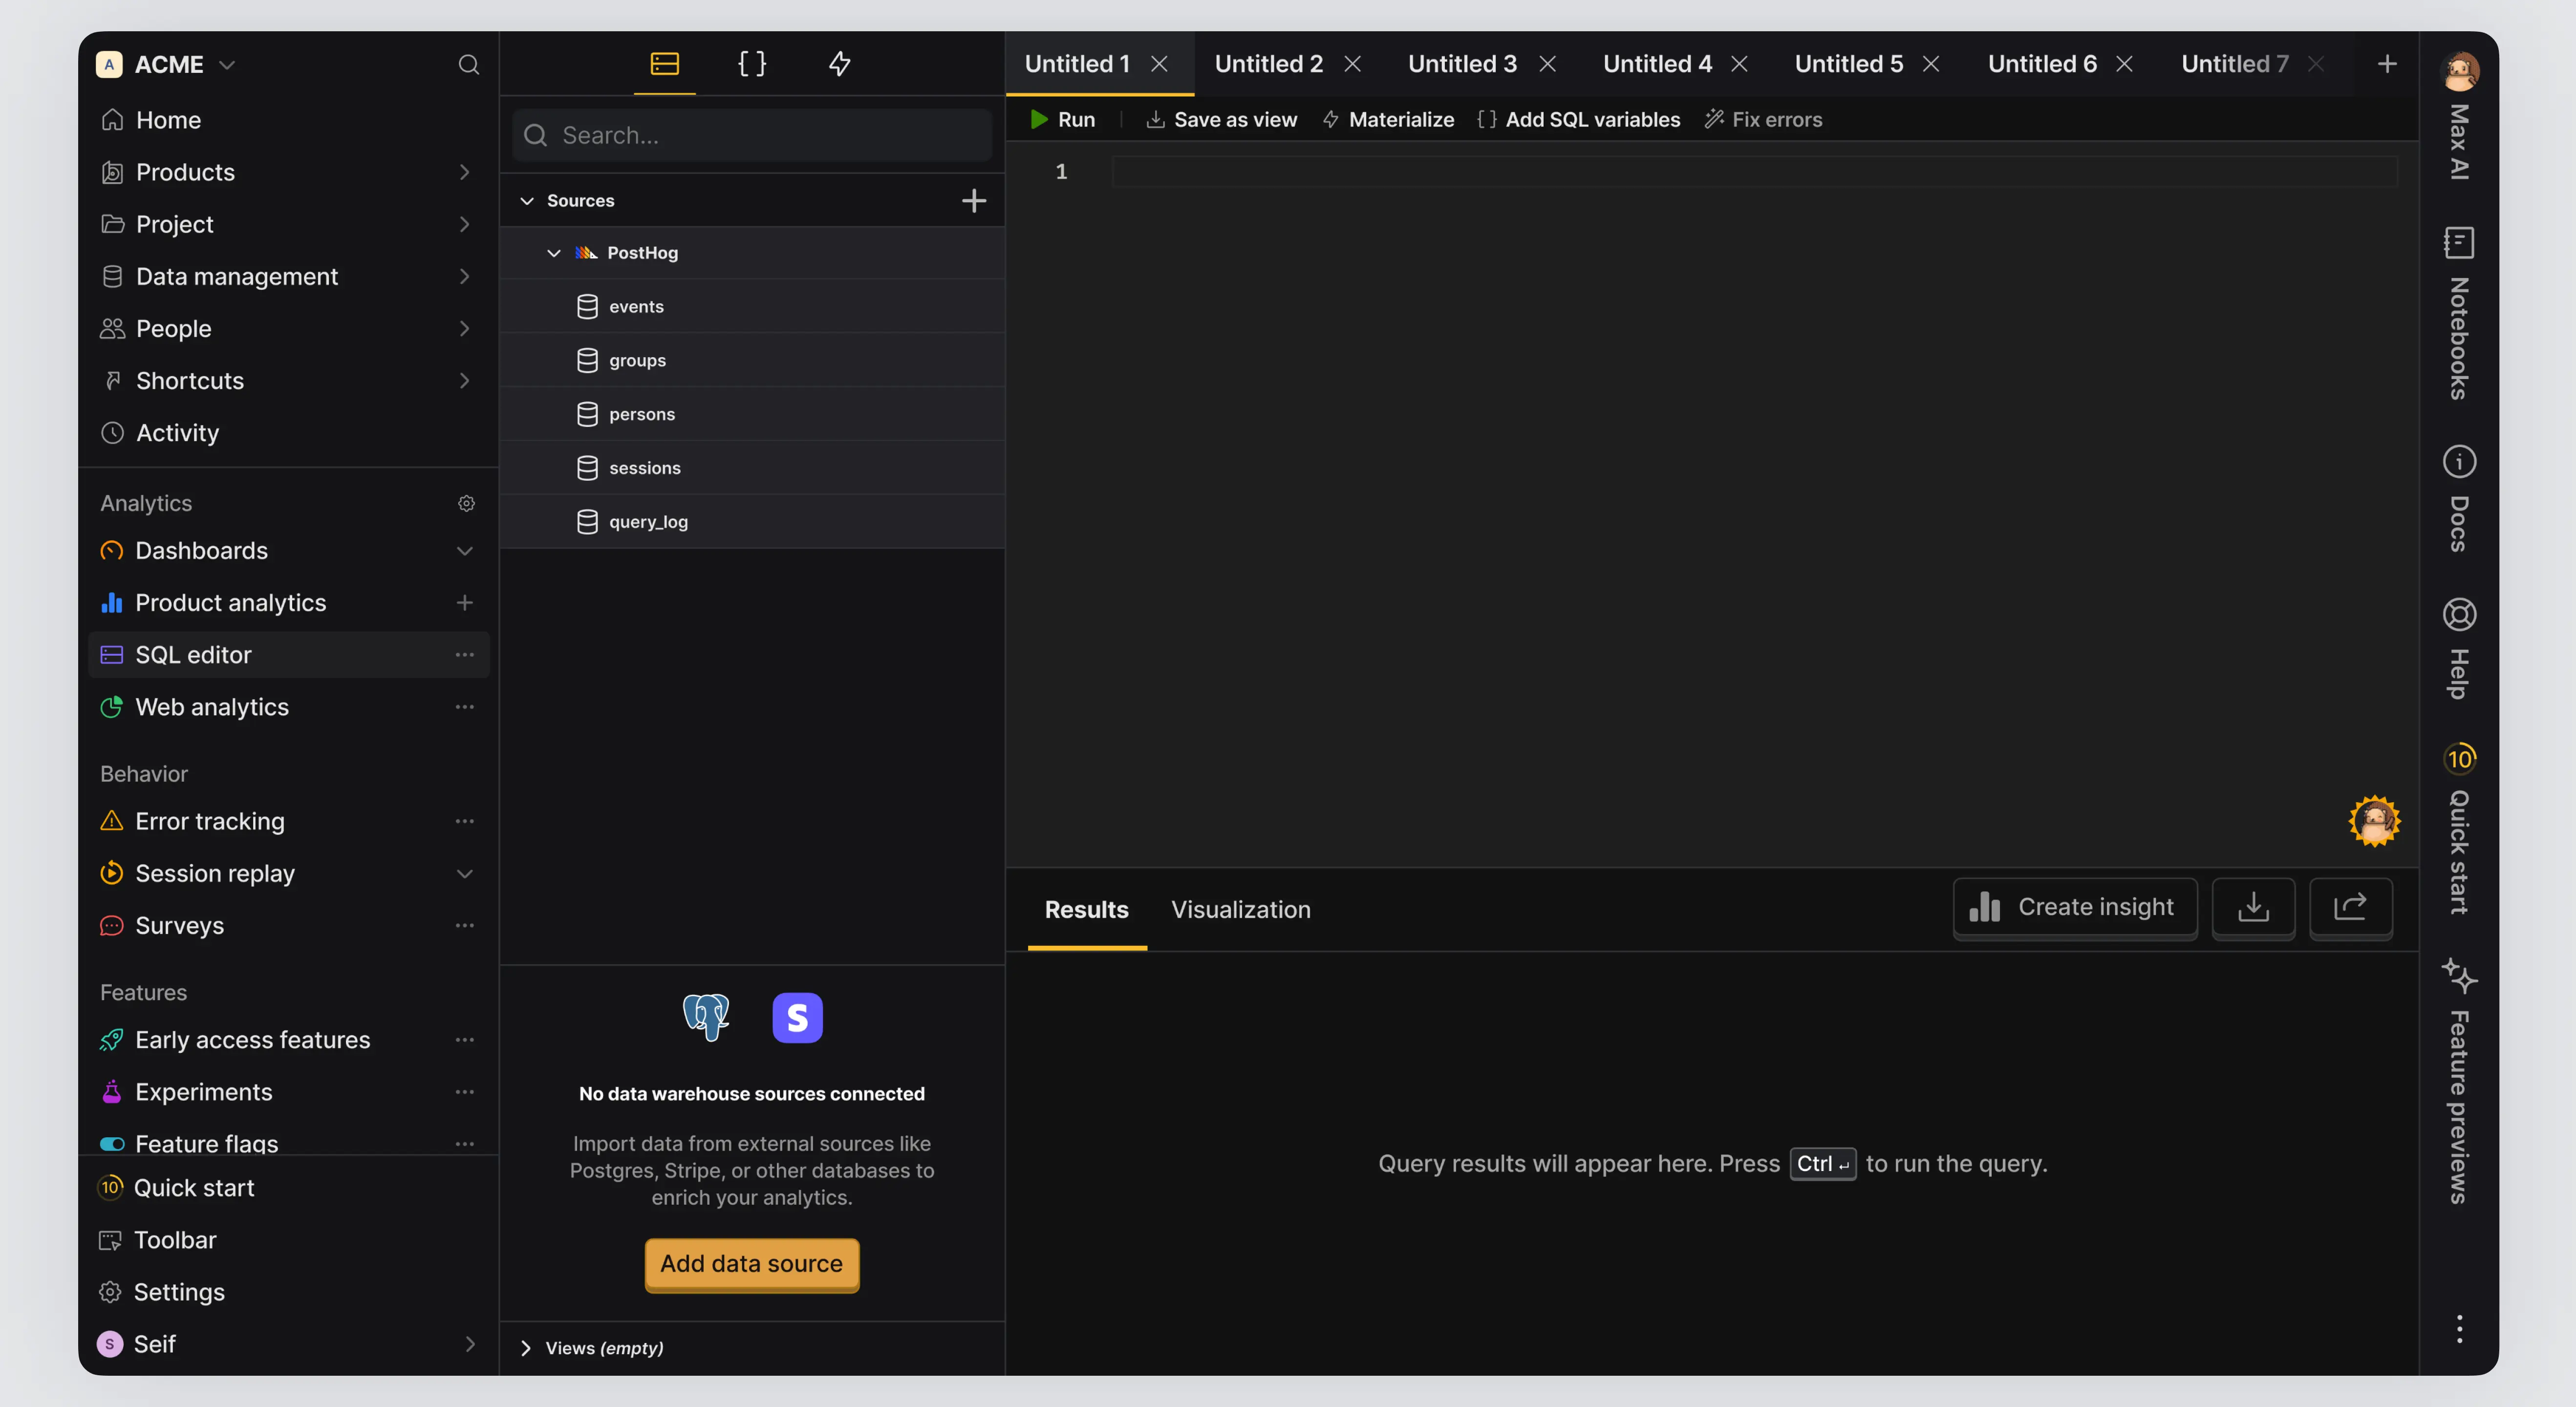Click the Add data source button

pos(751,1264)
